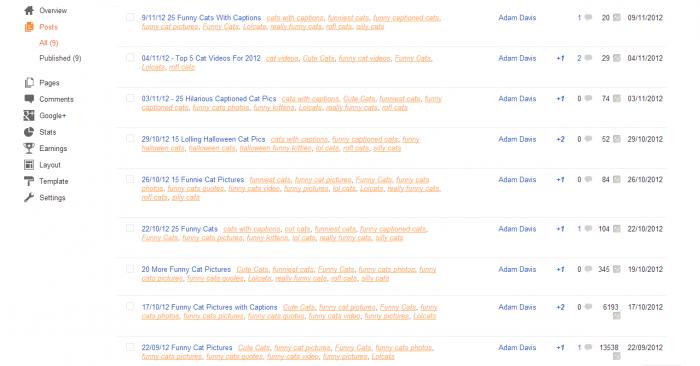The height and width of the screenshot is (366, 700).
Task: Tick checkbox for 29/10/12 Halloween post
Action: 130,138
